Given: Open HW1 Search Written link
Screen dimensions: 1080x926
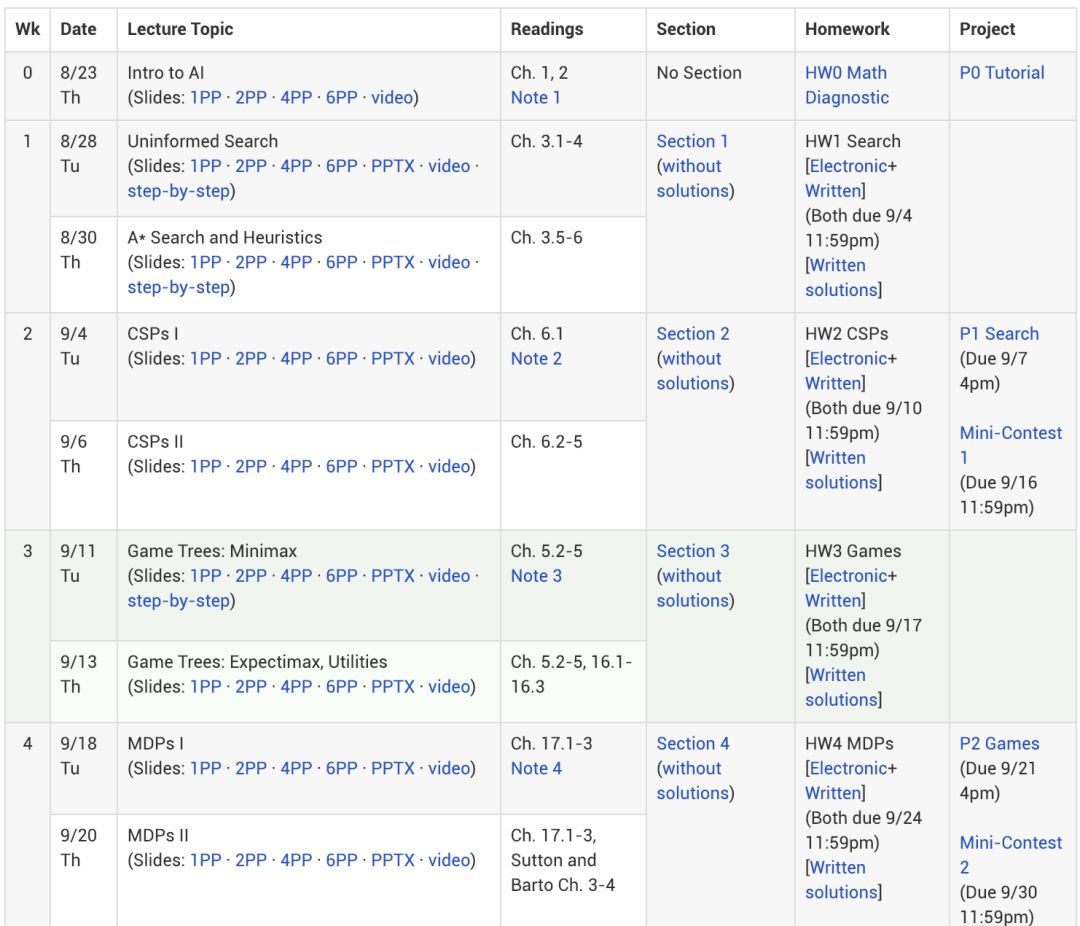Looking at the screenshot, I should click(x=833, y=191).
